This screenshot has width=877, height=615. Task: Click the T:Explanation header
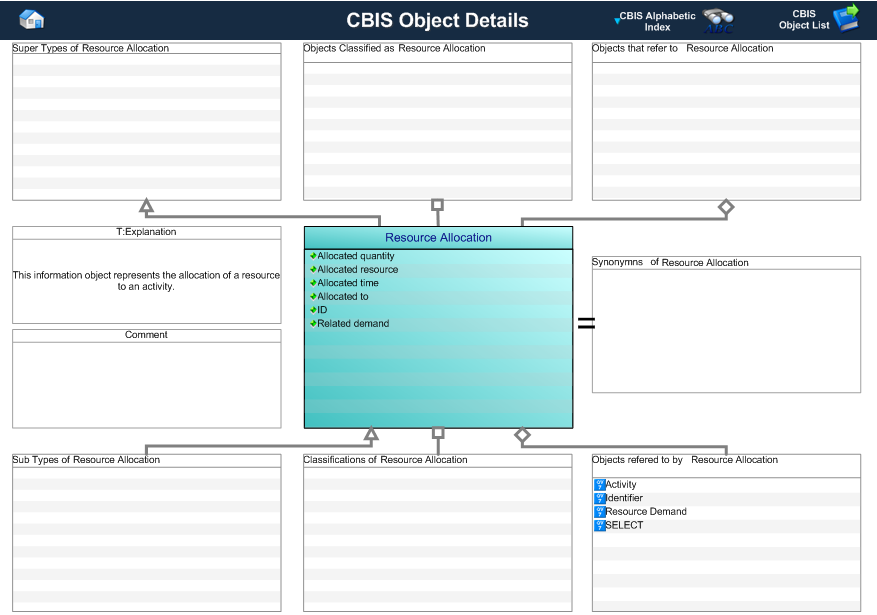click(146, 232)
